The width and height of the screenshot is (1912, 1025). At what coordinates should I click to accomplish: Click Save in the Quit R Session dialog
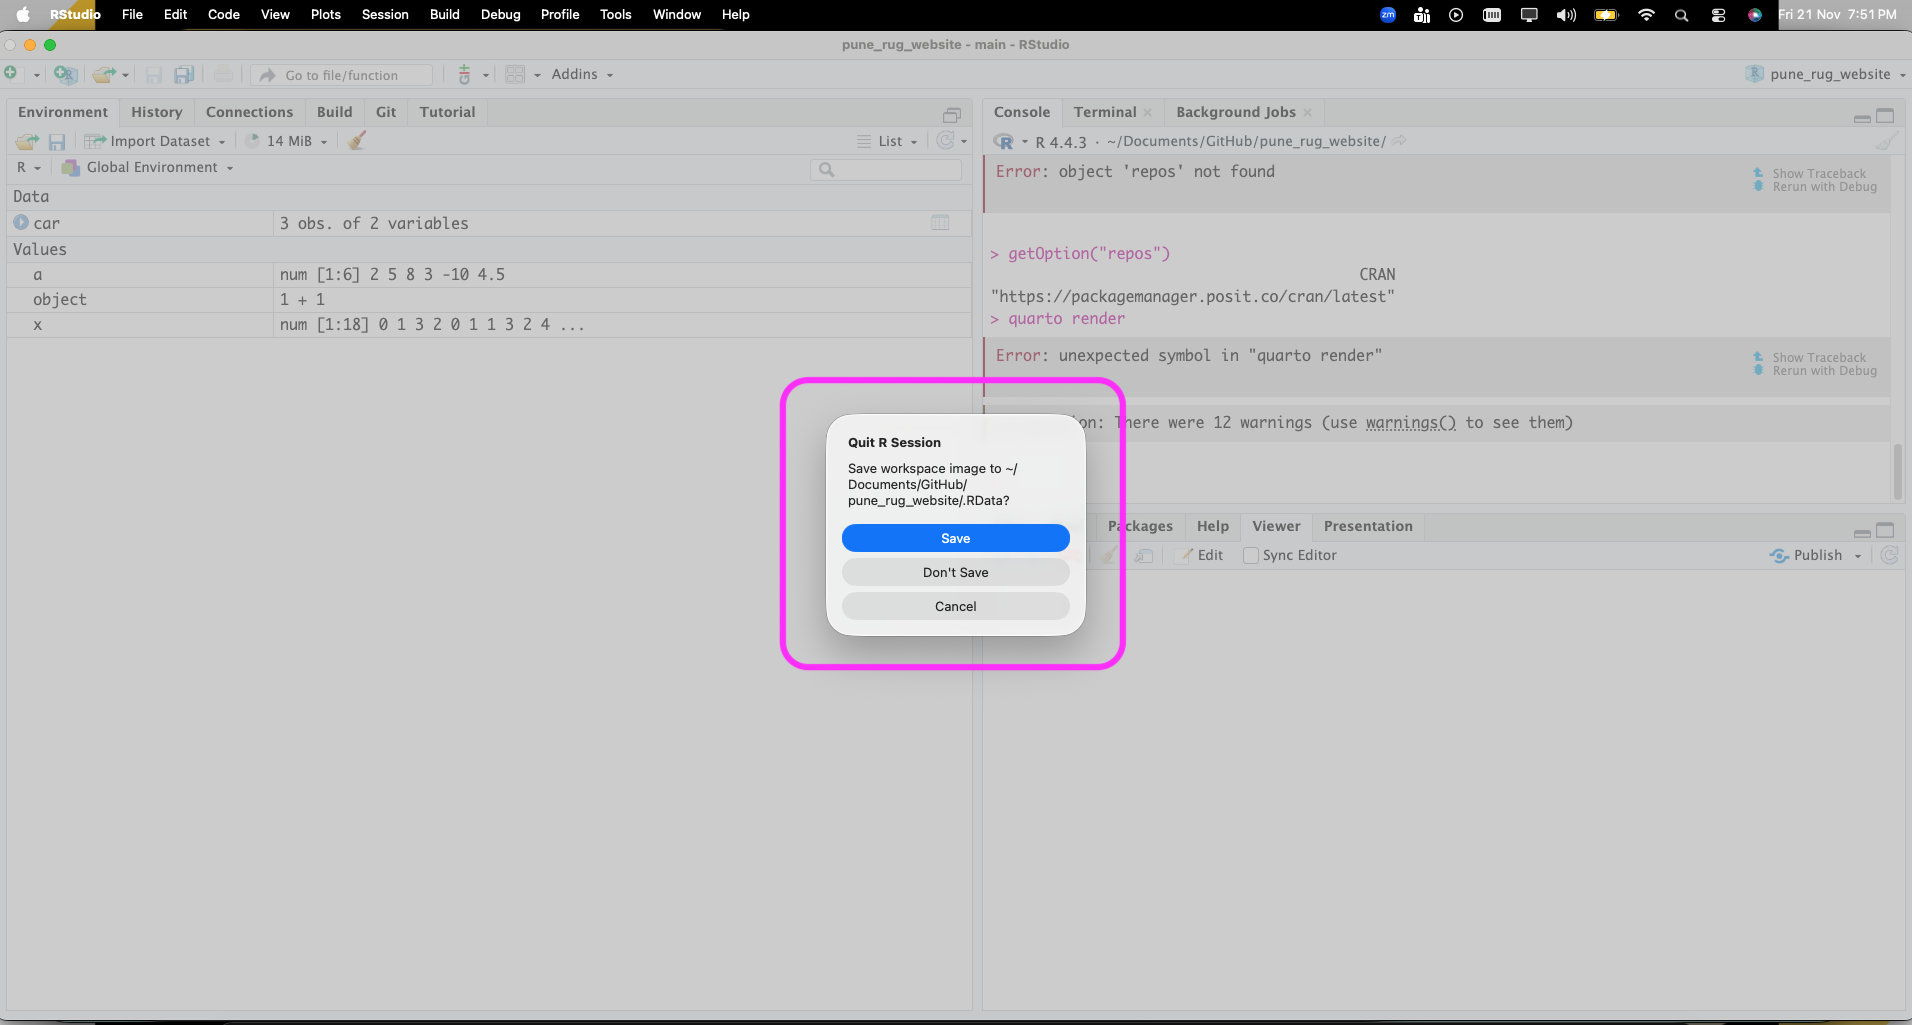pyautogui.click(x=955, y=538)
